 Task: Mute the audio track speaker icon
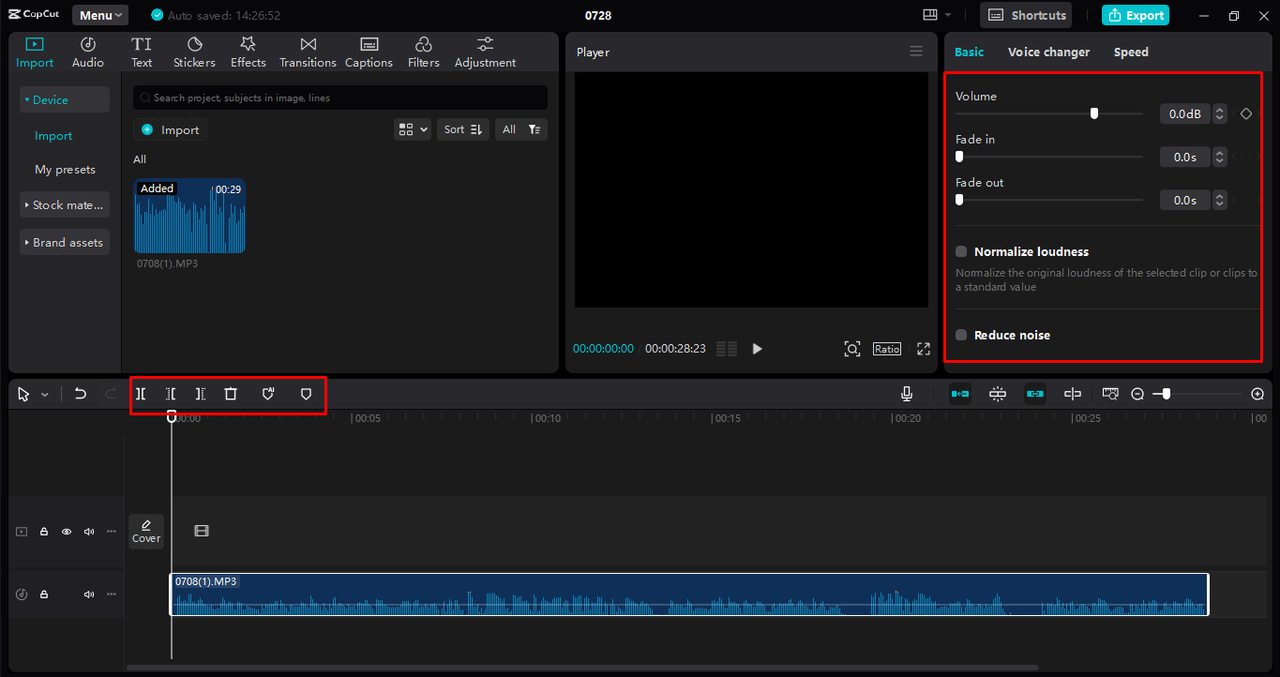89,594
